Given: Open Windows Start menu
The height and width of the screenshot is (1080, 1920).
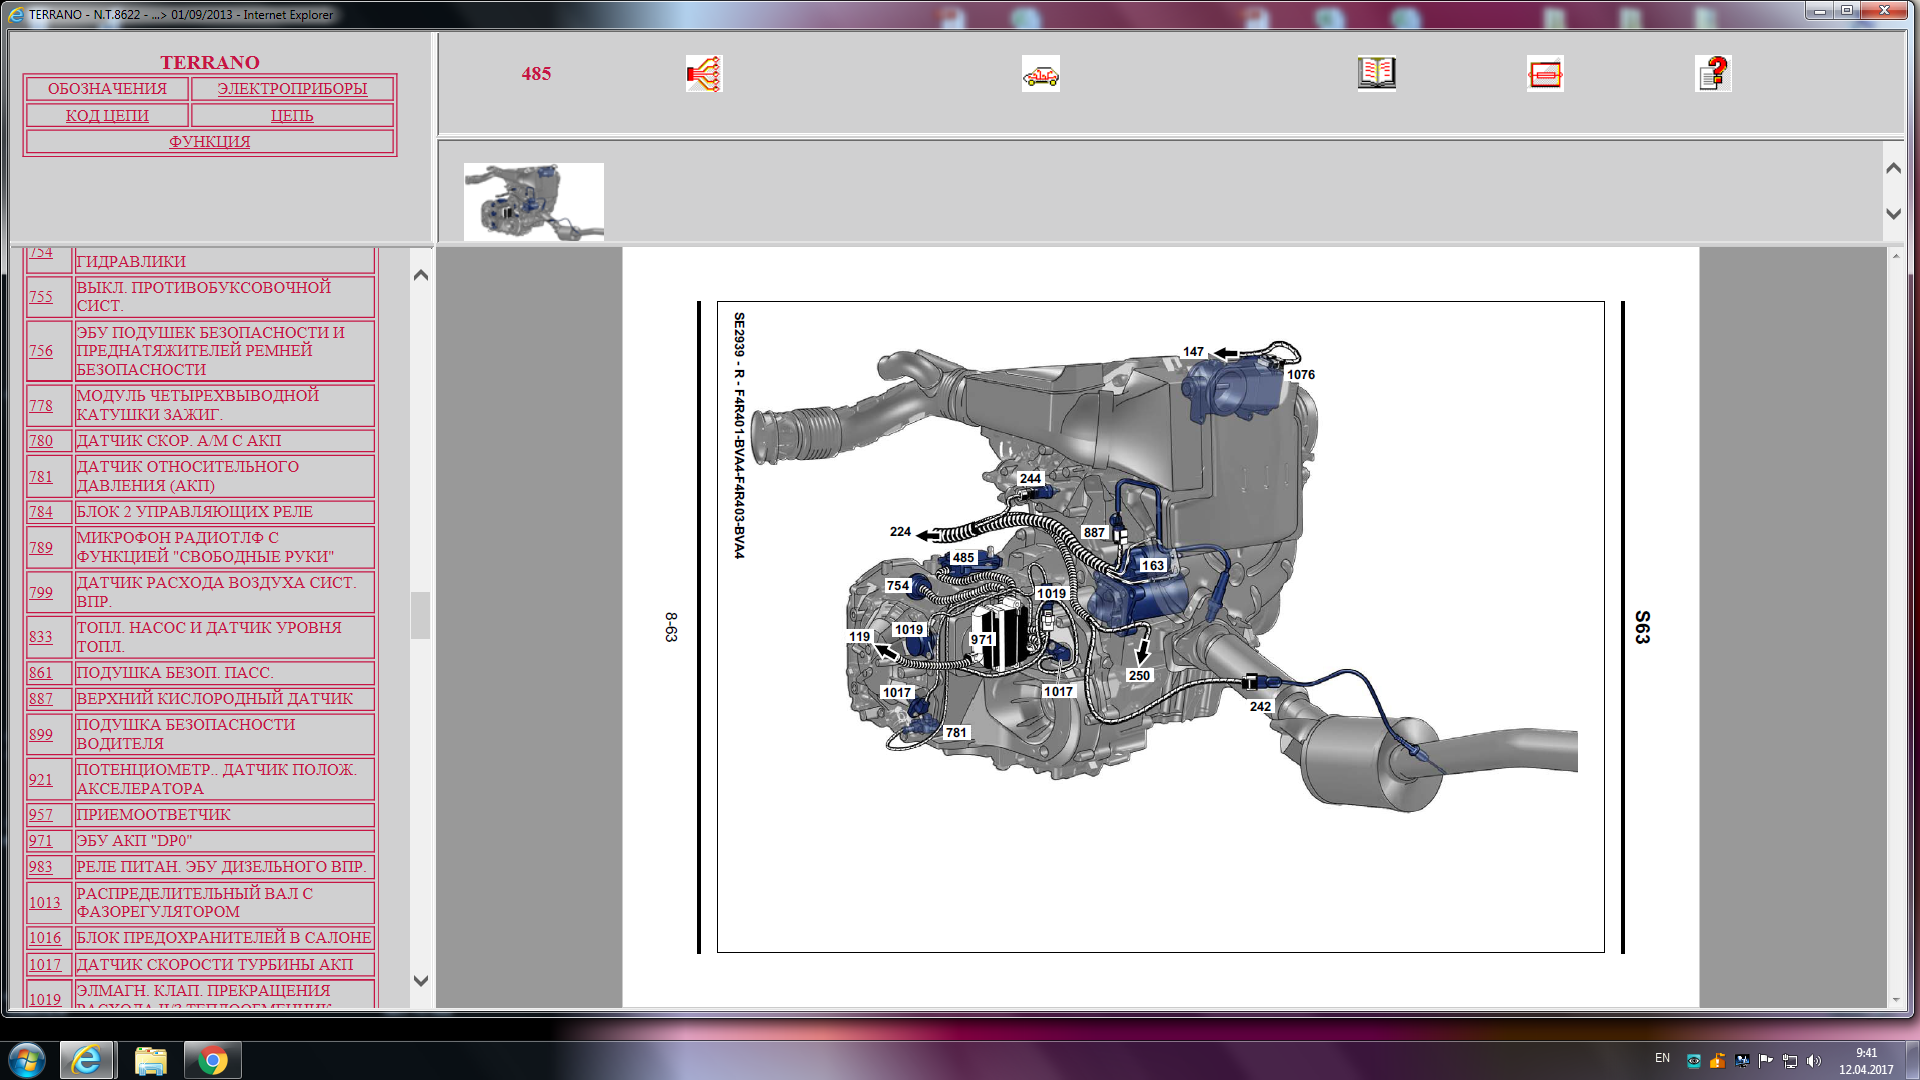Looking at the screenshot, I should tap(27, 1060).
